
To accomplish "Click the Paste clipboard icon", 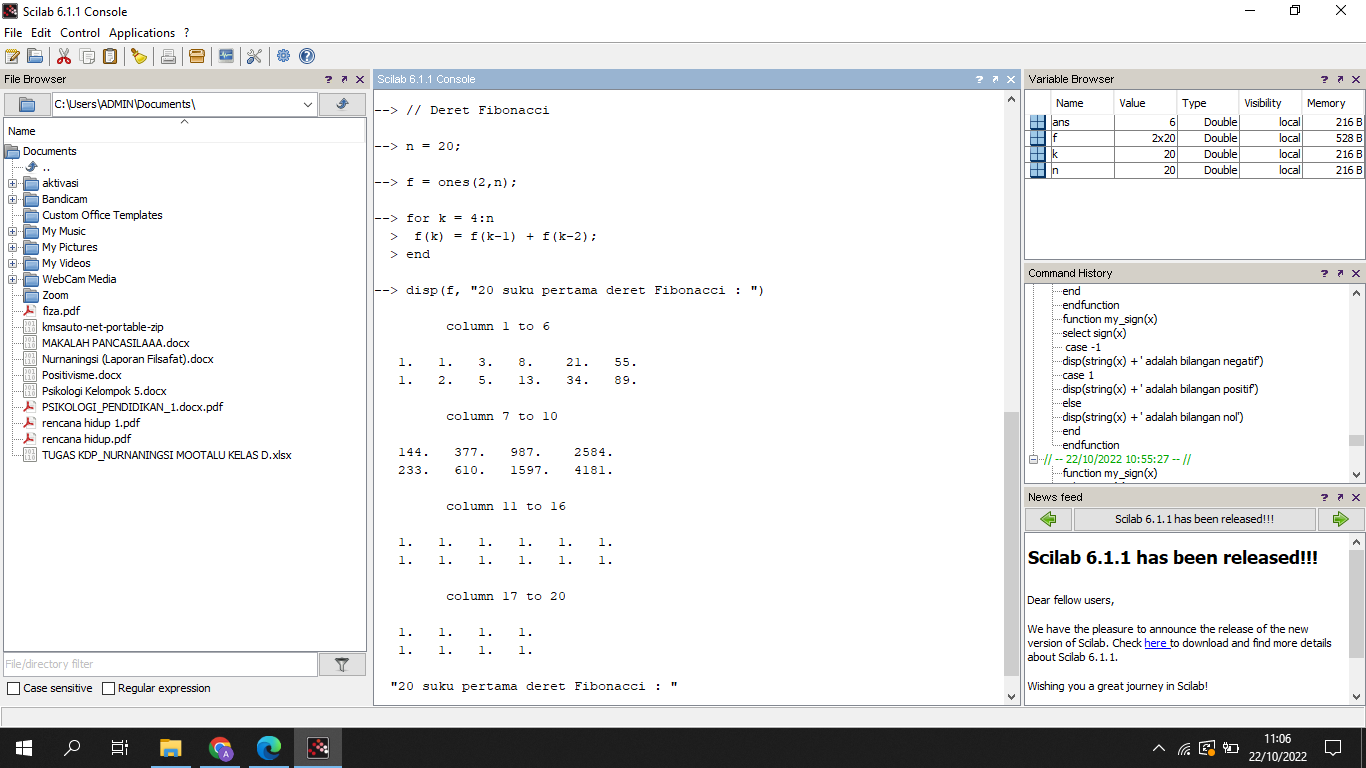I will [110, 56].
